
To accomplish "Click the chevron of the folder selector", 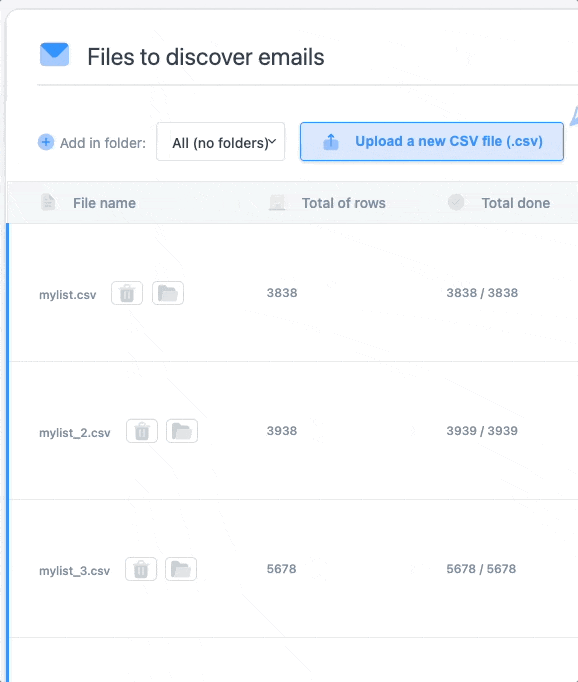I will [x=273, y=141].
